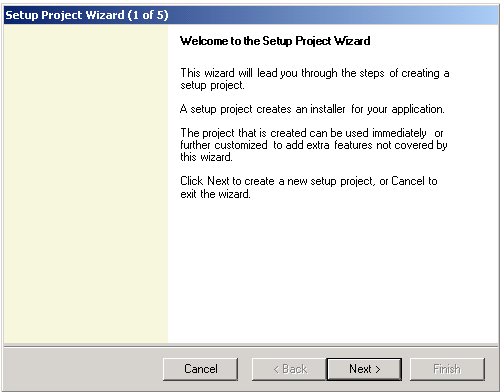Screen dimensions: 504x392
Task: Select the 'creates an installer' sentence
Action: [x=312, y=109]
